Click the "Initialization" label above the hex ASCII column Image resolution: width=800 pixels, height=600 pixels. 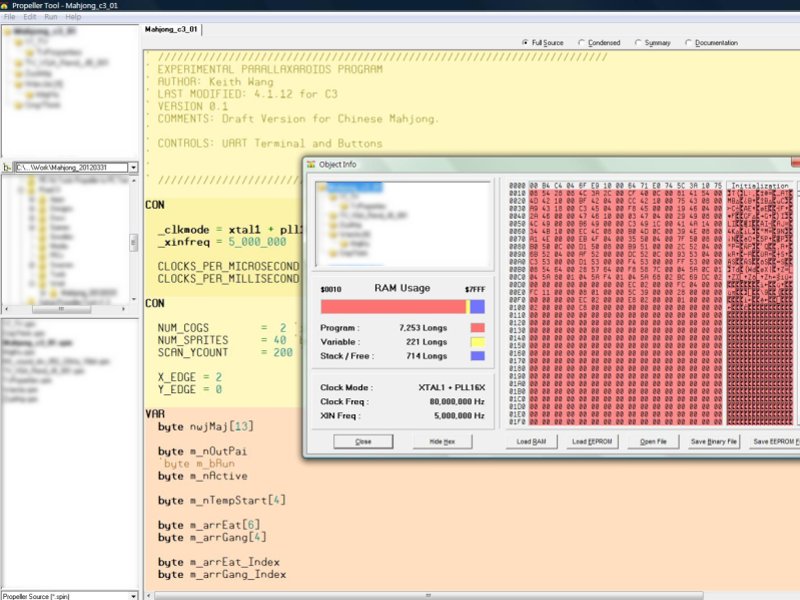pyautogui.click(x=760, y=186)
